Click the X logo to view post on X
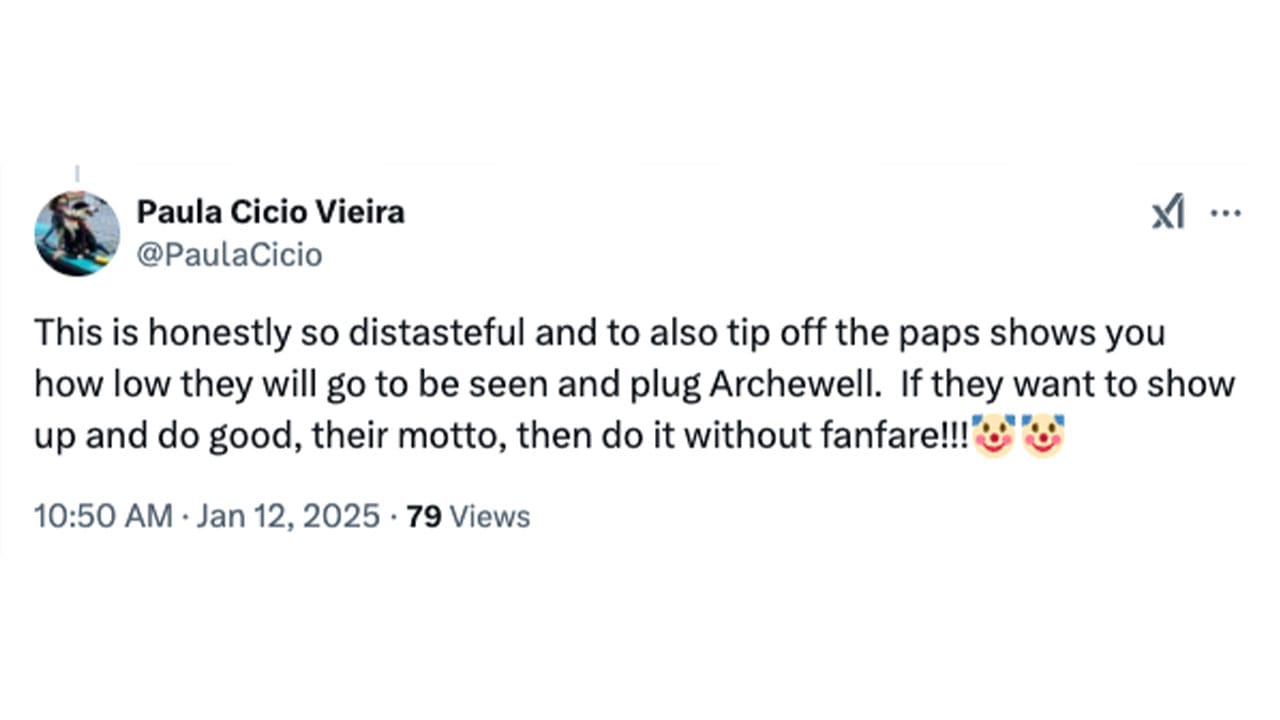Viewport: 1280px width, 720px height. [x=1168, y=212]
